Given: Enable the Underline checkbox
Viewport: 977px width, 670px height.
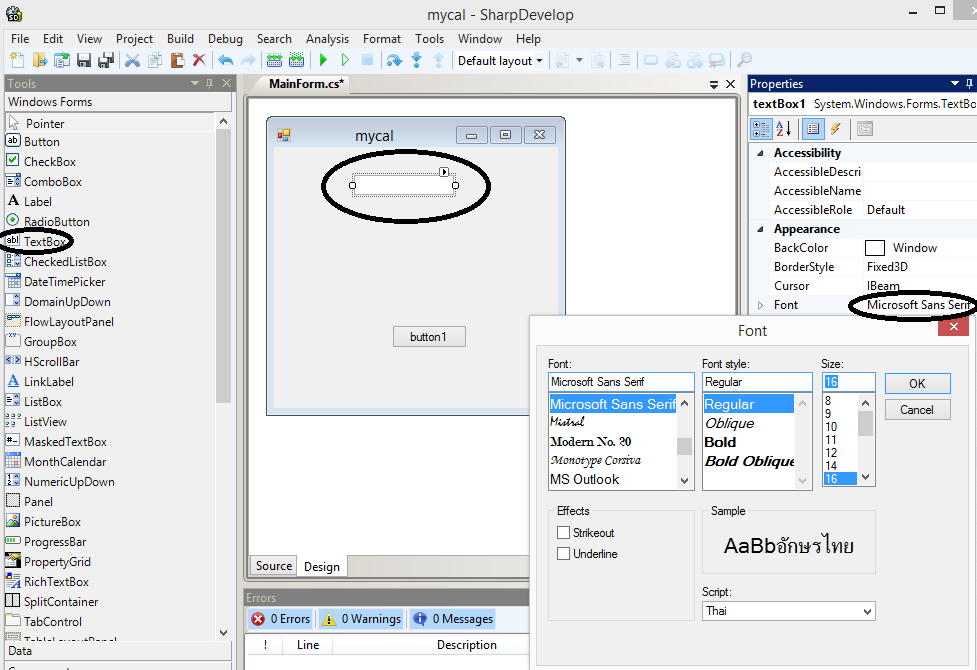Looking at the screenshot, I should (564, 554).
